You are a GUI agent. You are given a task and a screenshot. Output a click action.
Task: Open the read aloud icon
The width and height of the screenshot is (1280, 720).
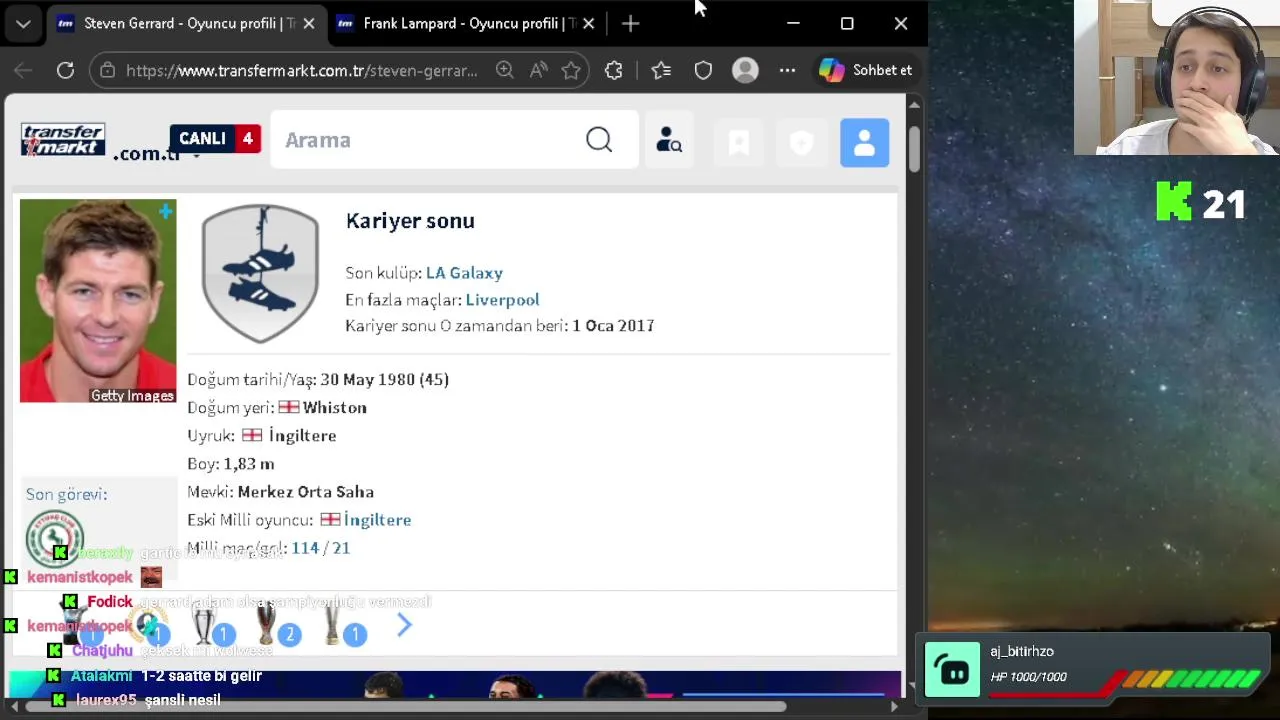tap(538, 70)
